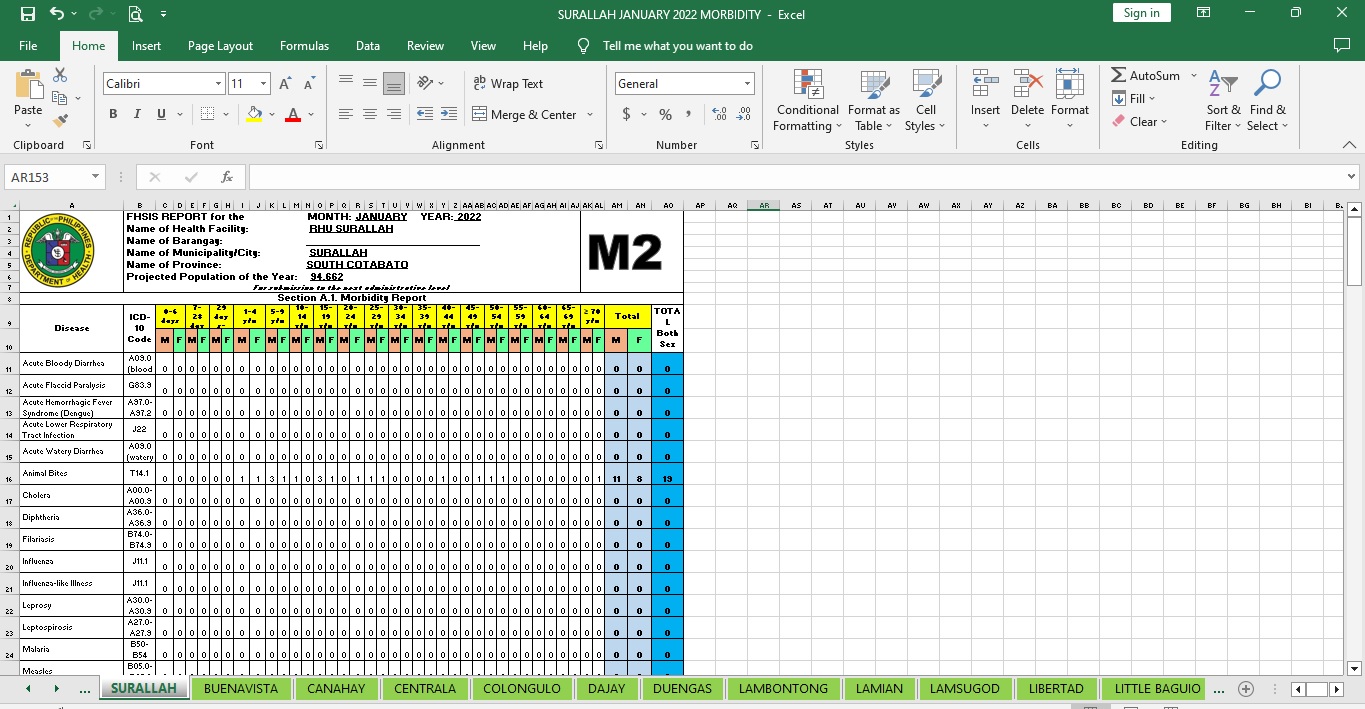Open the Calibri font name dropdown
1365x709 pixels.
coord(219,84)
